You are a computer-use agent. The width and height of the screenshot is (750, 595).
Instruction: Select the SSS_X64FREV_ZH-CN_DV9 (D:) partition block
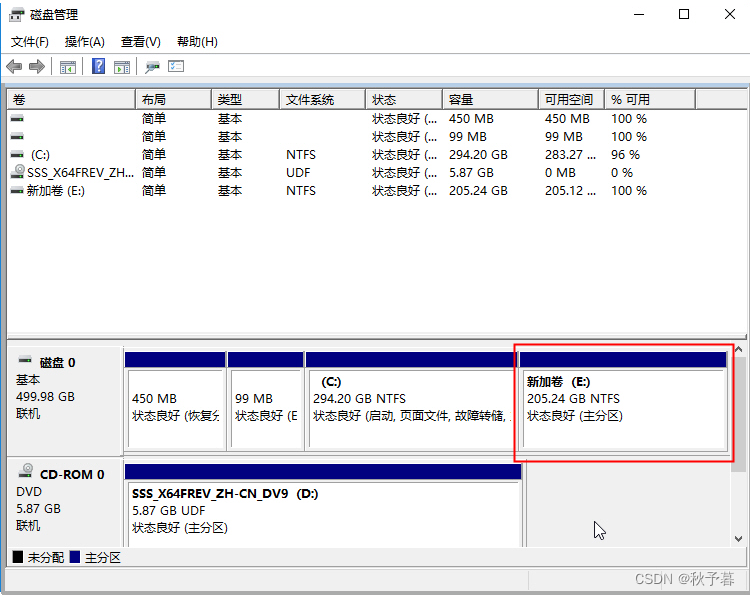[x=323, y=506]
